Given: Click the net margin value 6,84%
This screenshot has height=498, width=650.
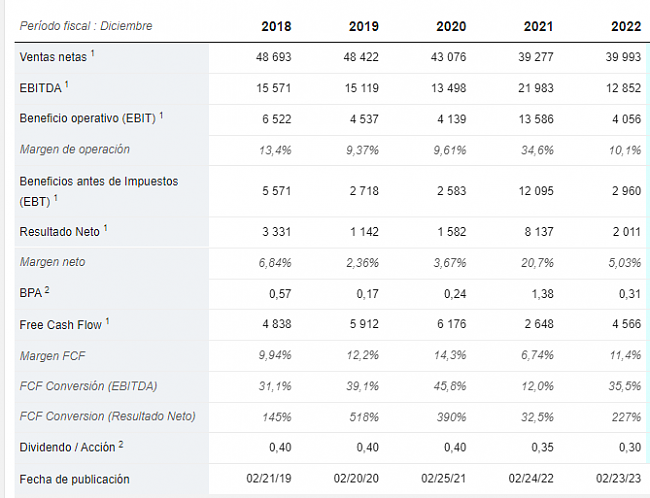Looking at the screenshot, I should click(x=275, y=262).
